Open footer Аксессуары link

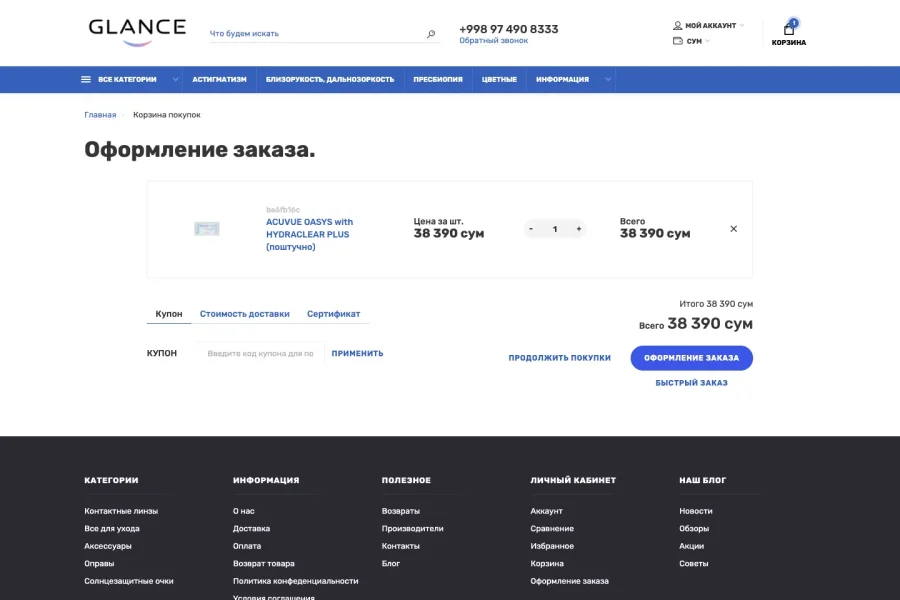(108, 546)
